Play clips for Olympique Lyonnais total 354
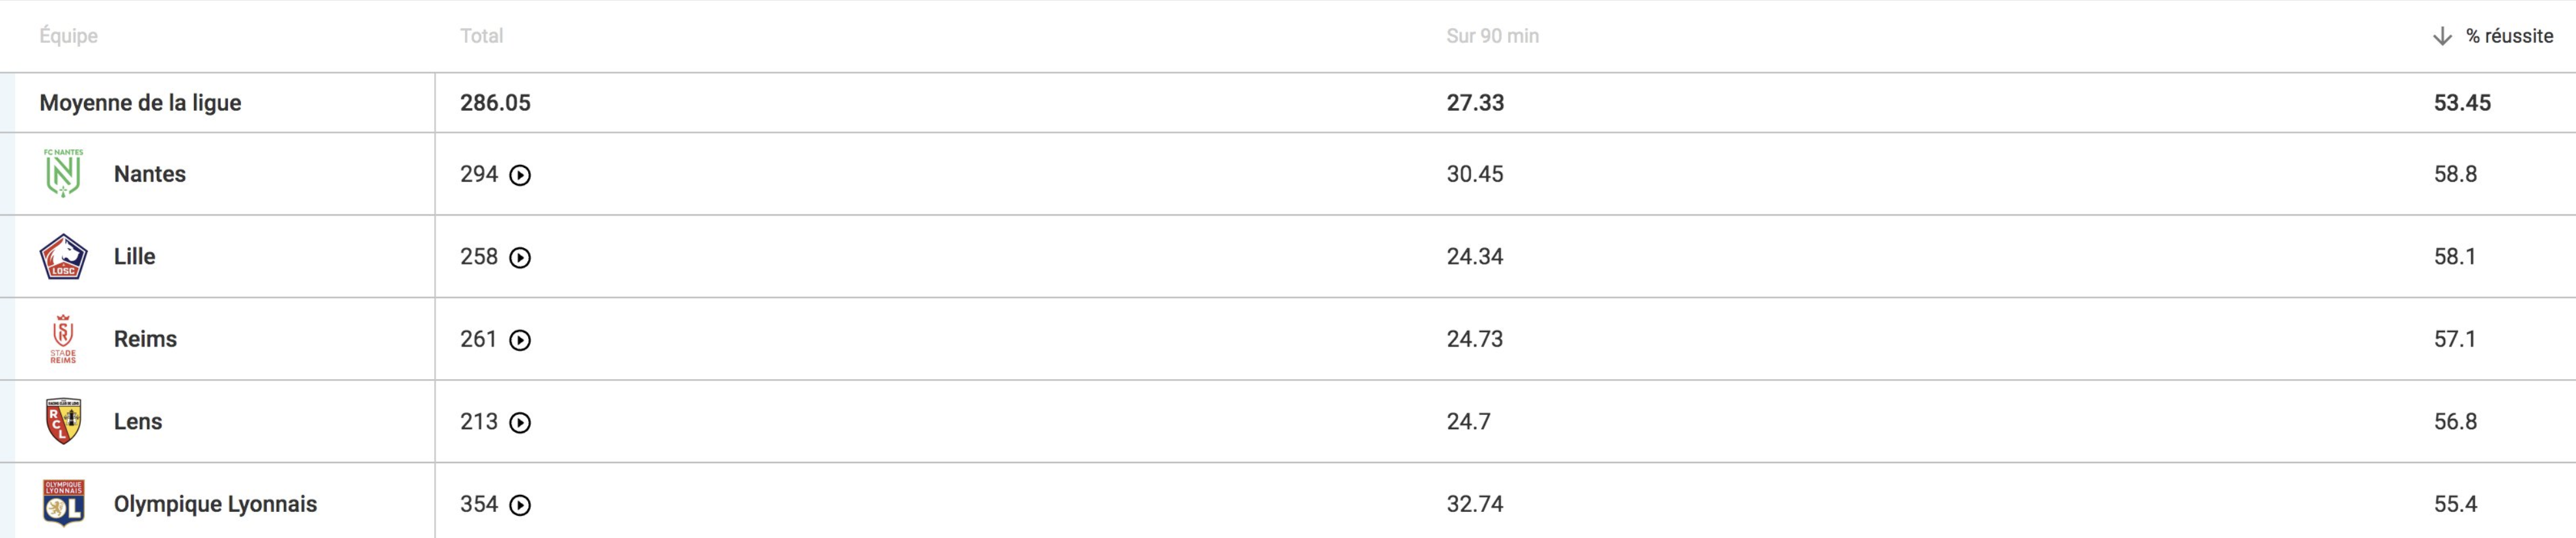Viewport: 2576px width, 538px height. point(520,505)
